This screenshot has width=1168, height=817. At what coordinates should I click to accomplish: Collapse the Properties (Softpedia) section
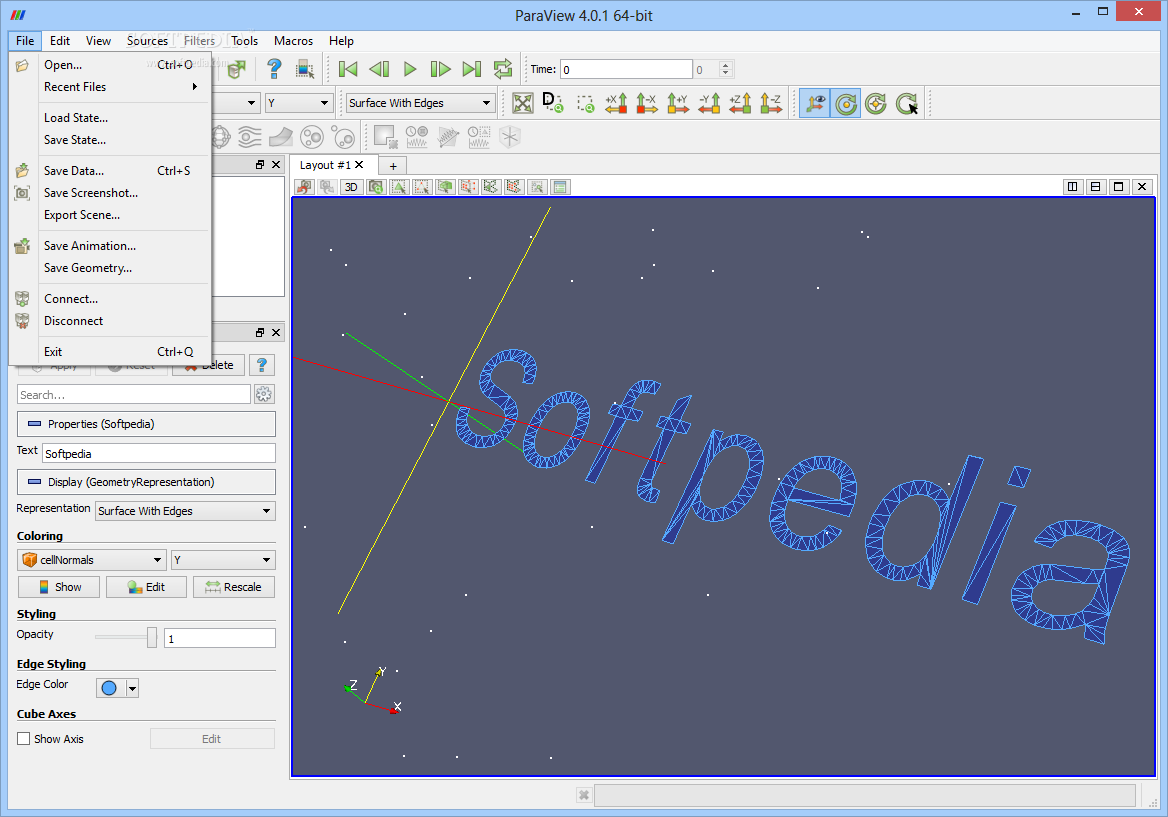[x=146, y=424]
